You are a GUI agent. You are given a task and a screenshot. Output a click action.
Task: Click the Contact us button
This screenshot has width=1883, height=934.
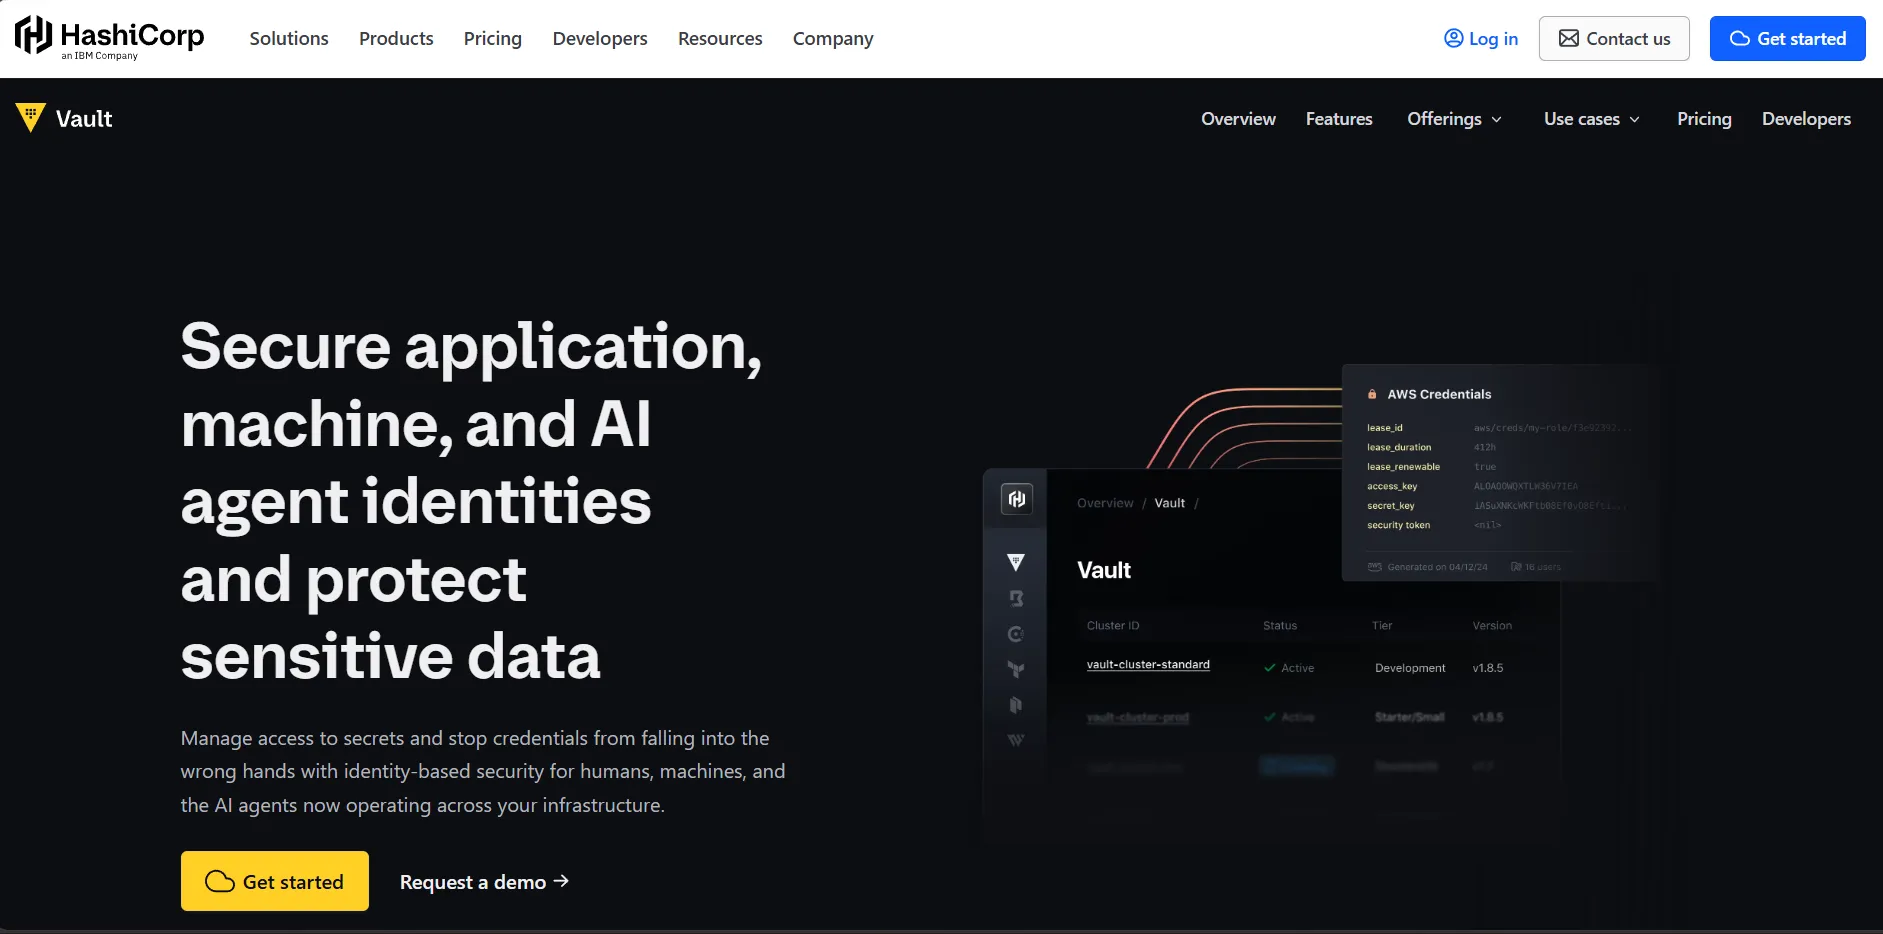click(x=1614, y=38)
